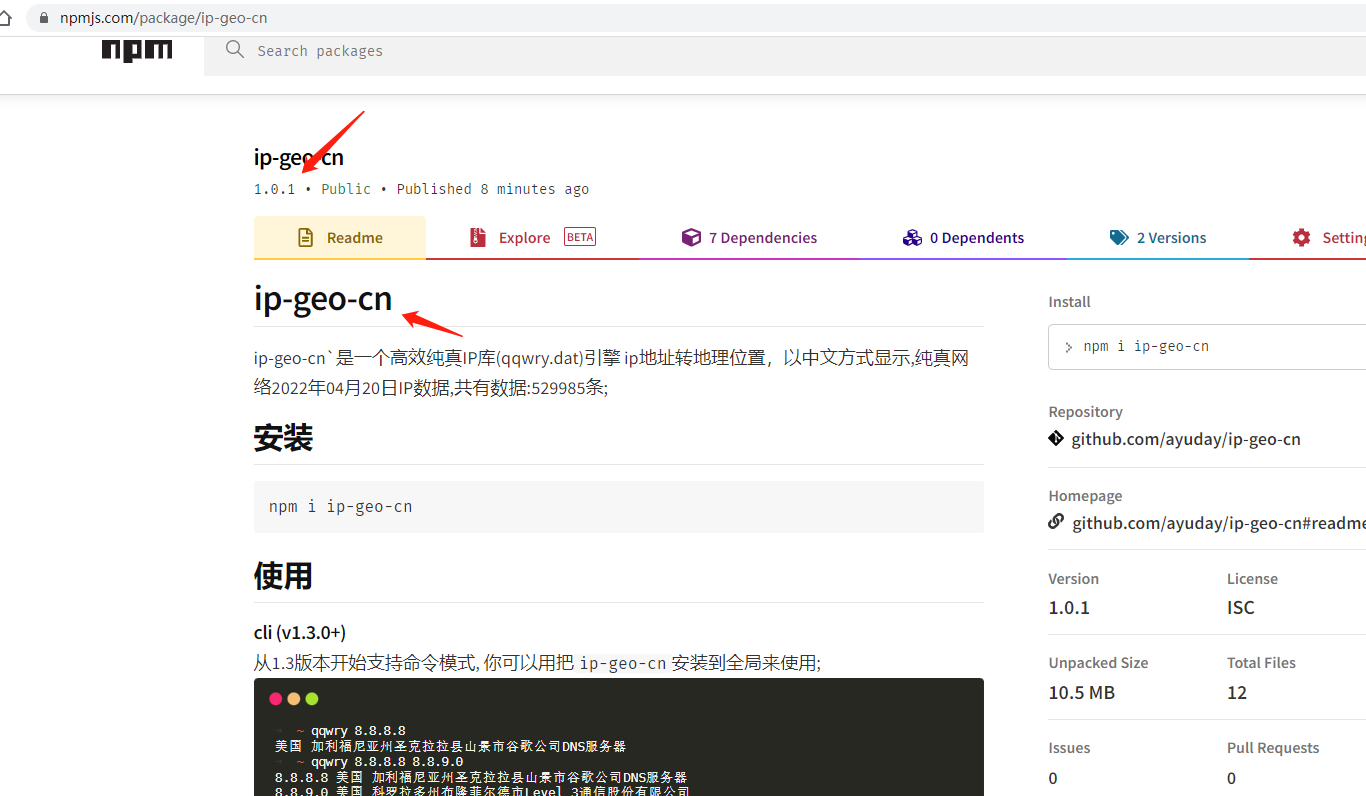Screen dimensions: 1366x796
Task: Focus the Search packages field
Action: tap(785, 51)
